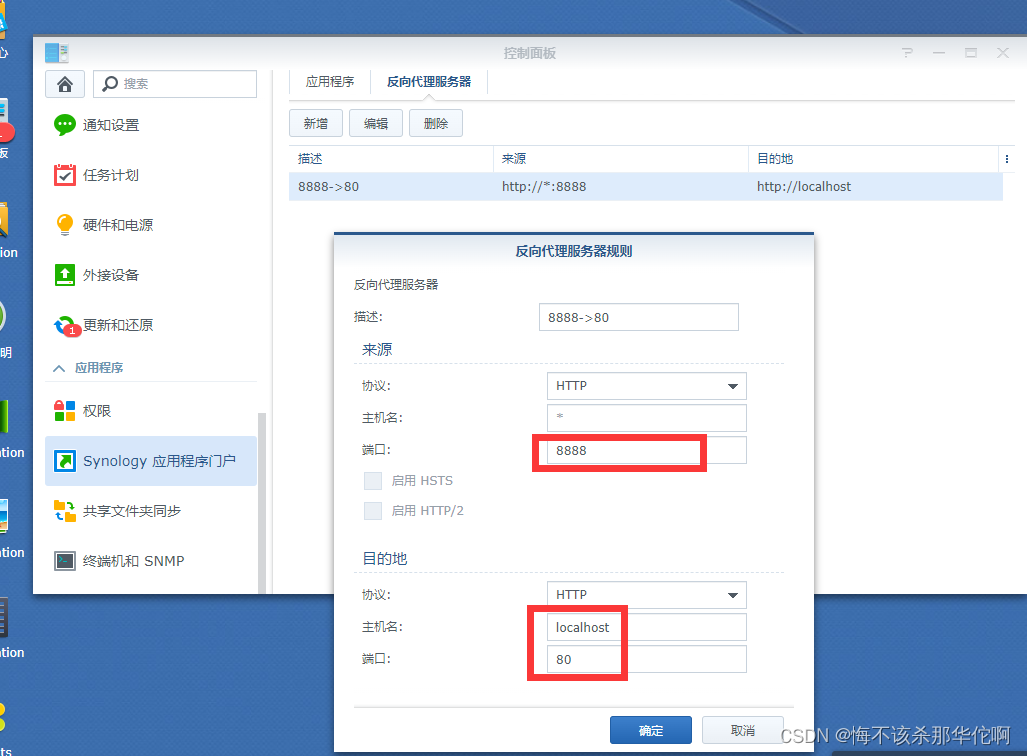Switch to the 应用程序 tab

click(329, 82)
